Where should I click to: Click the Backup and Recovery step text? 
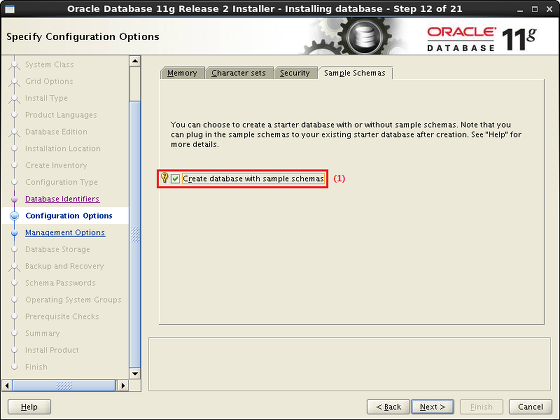click(65, 266)
